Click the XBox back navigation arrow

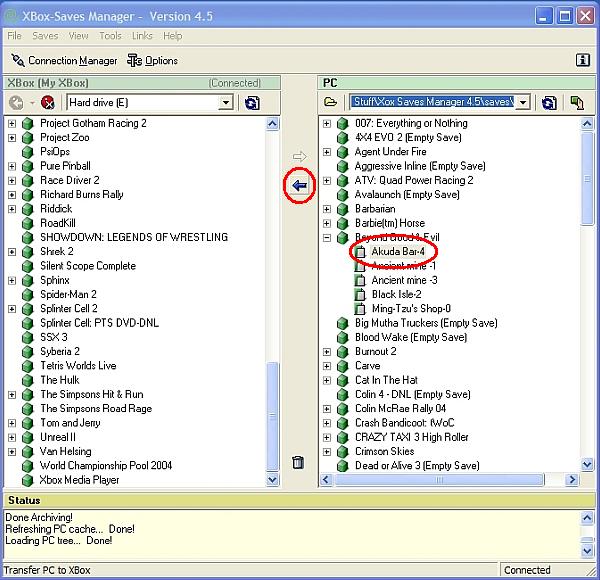tap(16, 103)
